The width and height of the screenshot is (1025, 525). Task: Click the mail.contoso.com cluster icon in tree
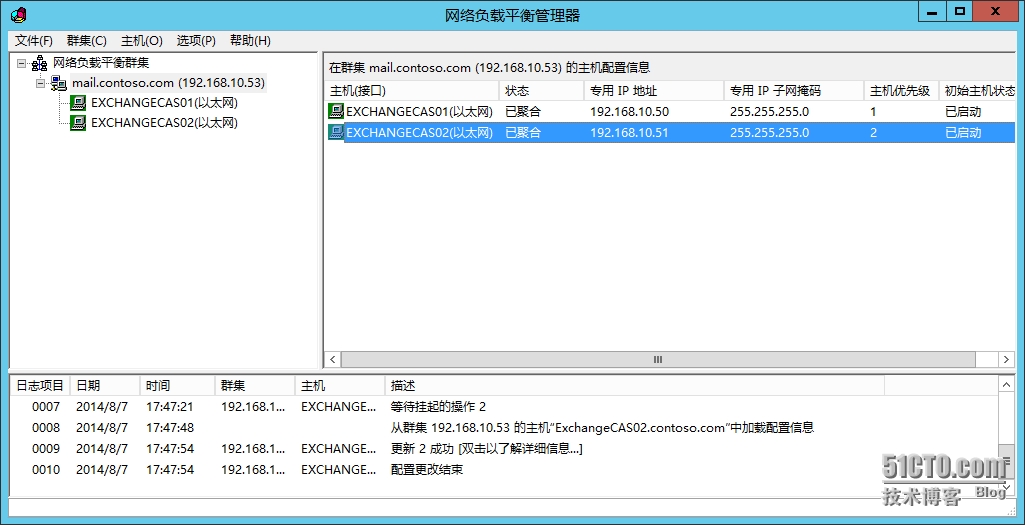[x=59, y=83]
